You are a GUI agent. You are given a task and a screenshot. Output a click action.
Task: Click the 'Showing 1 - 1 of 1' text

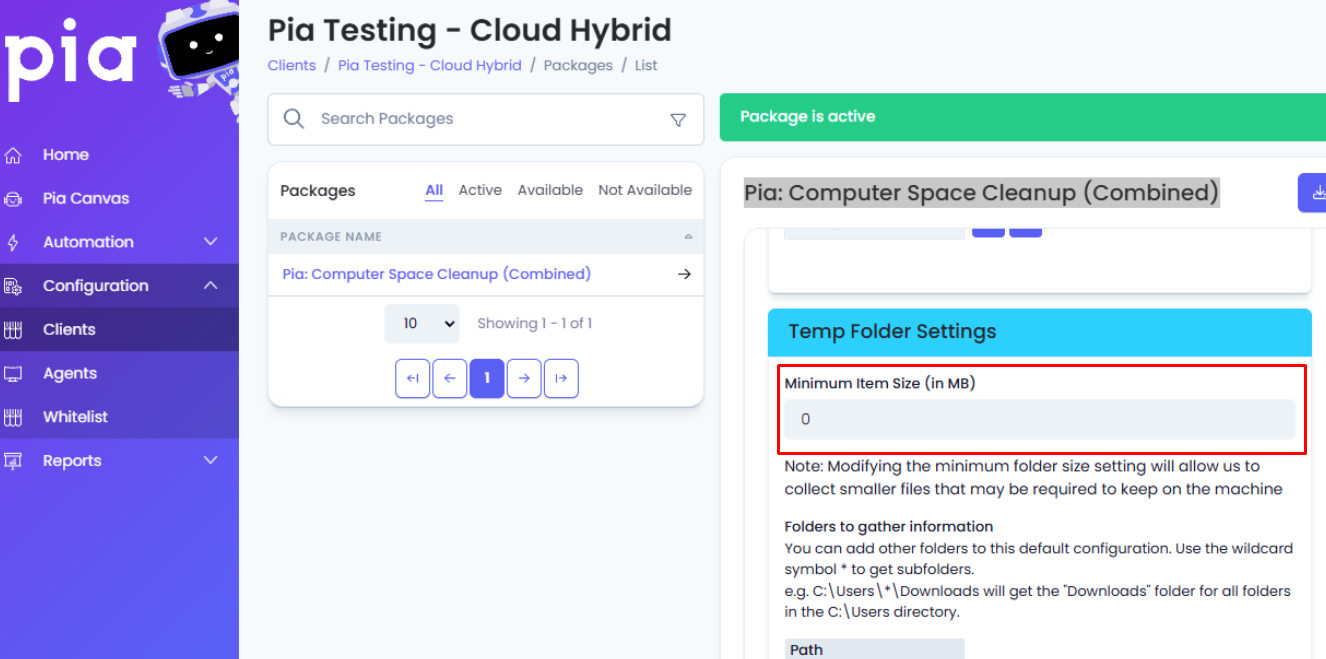(x=535, y=324)
